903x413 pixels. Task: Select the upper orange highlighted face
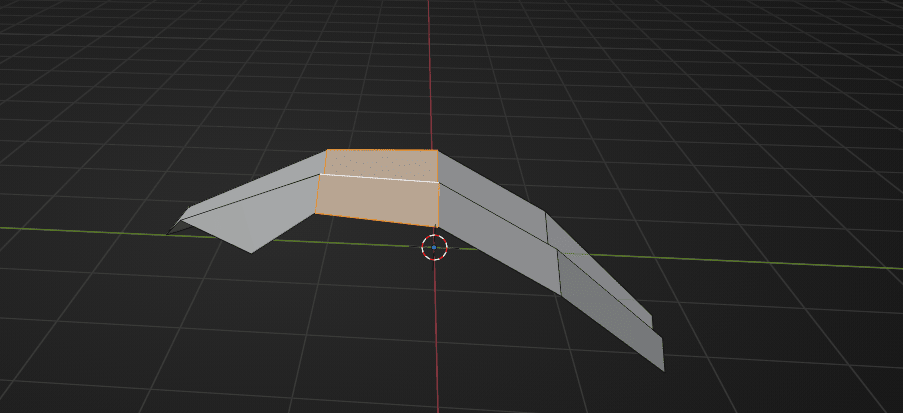[x=380, y=164]
